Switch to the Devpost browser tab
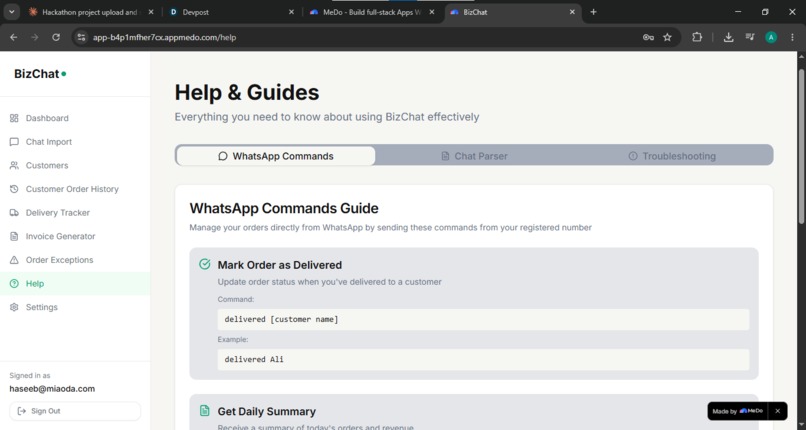Screen dimensions: 806x430 click(231, 12)
